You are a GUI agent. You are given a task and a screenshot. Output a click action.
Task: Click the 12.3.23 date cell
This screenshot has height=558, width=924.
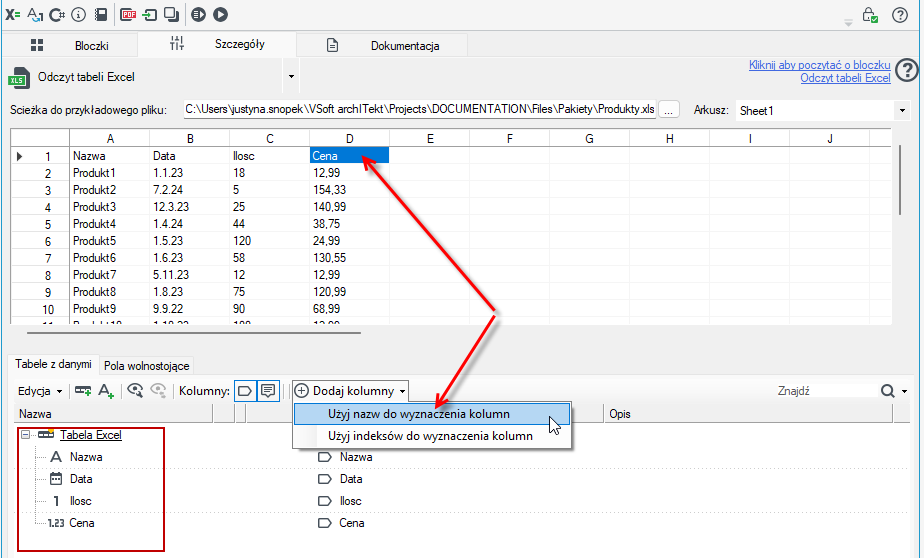(190, 207)
